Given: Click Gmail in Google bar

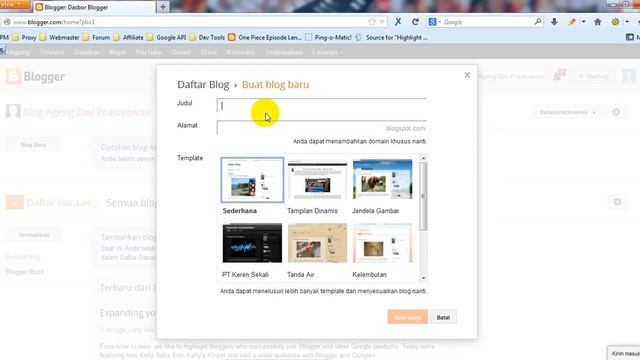Looking at the screenshot, I should click(181, 52).
